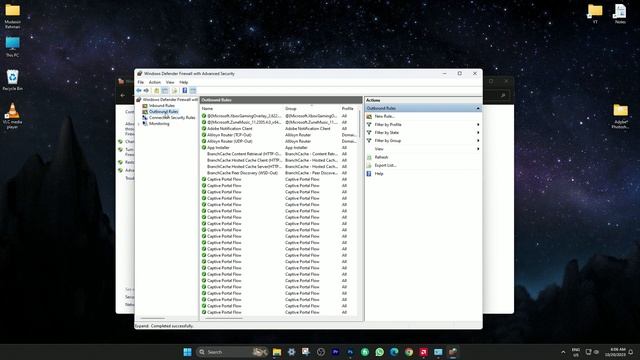Screen dimensions: 640x360
Task: Click Export List... in Actions pane
Action: click(x=385, y=165)
